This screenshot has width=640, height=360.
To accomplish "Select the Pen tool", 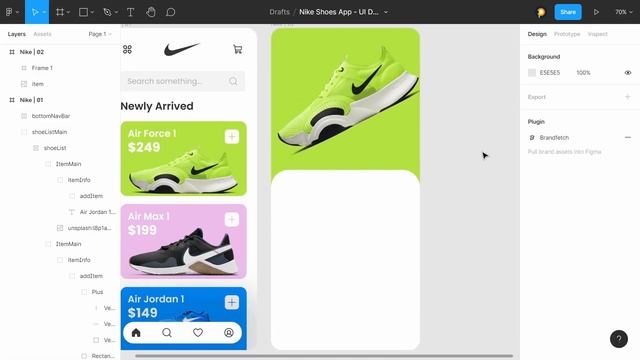I will click(107, 12).
